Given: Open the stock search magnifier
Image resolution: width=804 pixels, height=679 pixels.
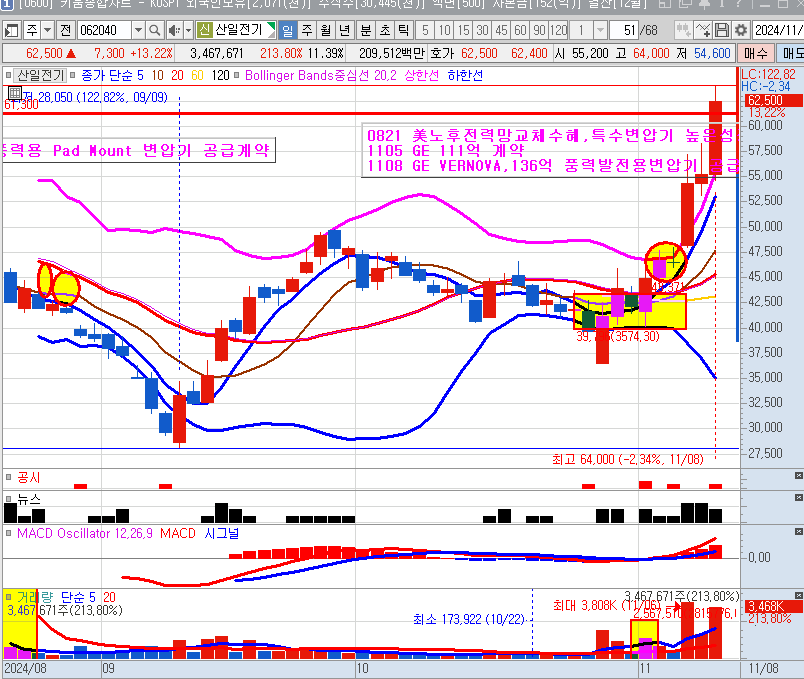Looking at the screenshot, I should (x=154, y=30).
